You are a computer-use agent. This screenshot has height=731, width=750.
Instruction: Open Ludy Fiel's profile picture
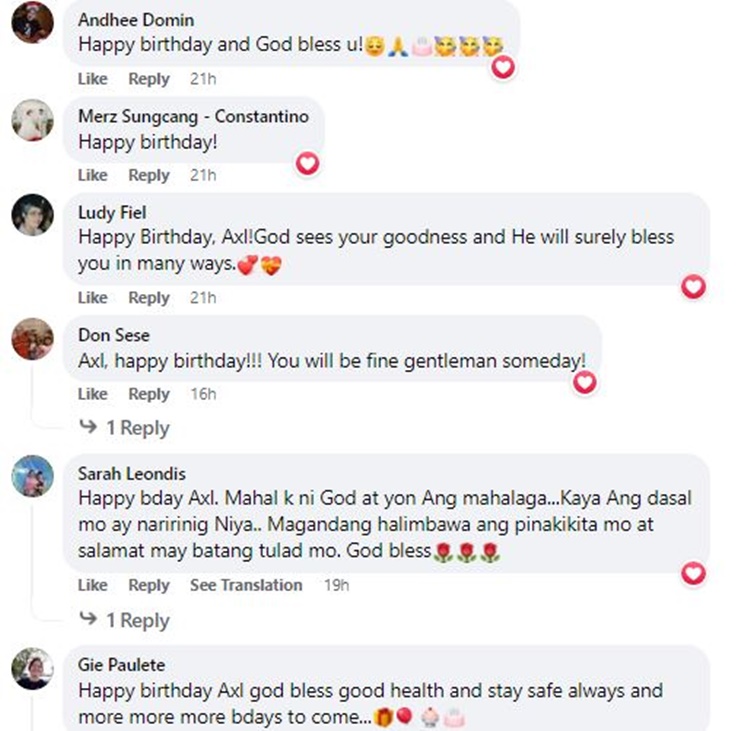tap(32, 214)
